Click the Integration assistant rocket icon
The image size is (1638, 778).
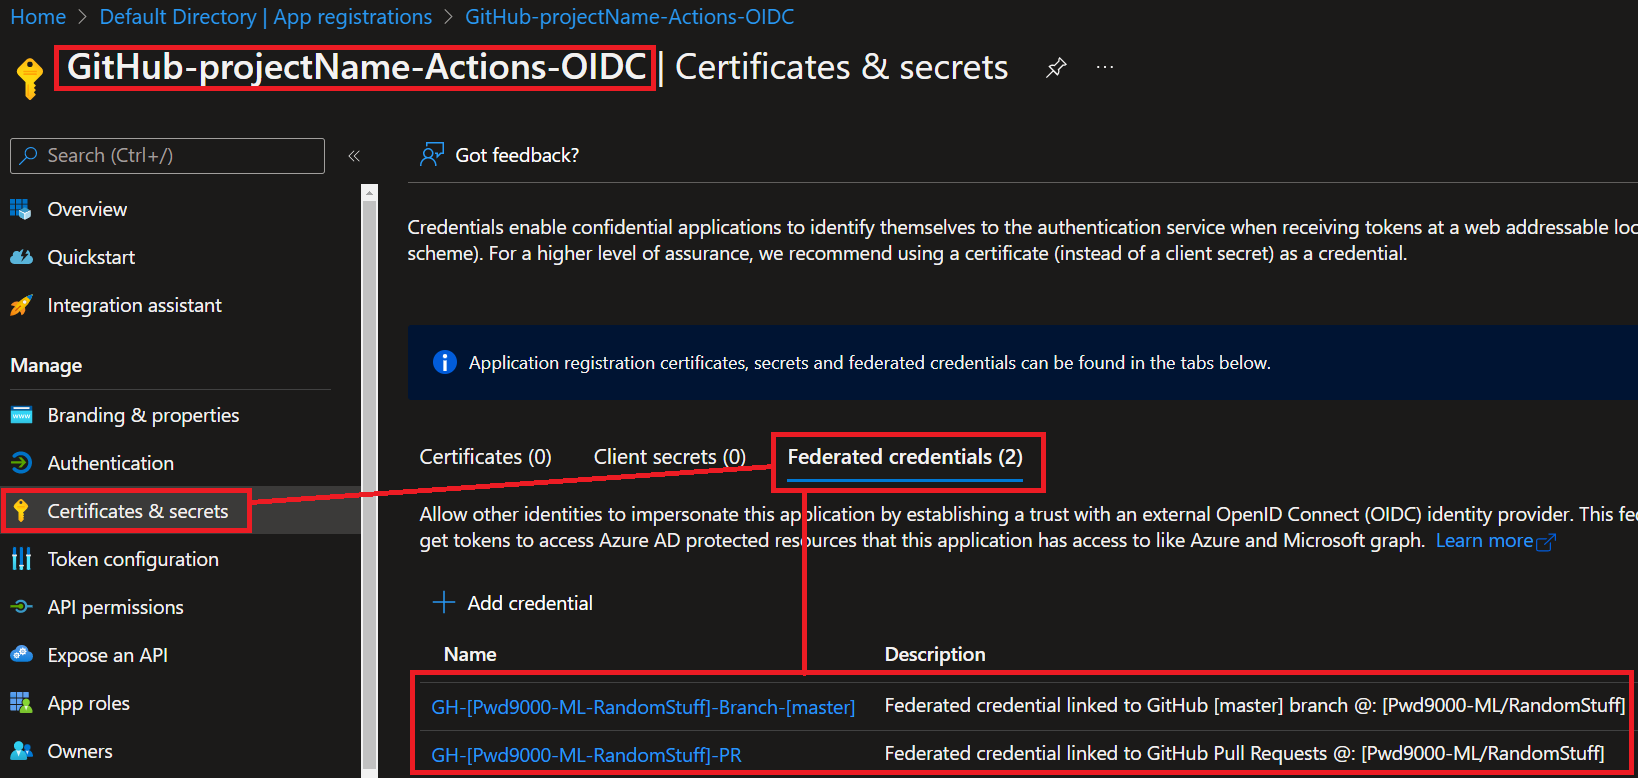click(21, 305)
